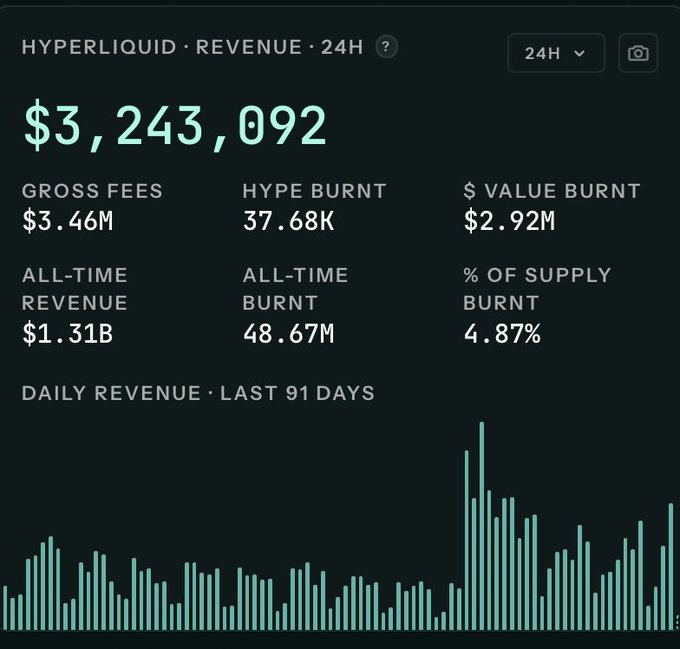The width and height of the screenshot is (680, 649).
Task: Open the help question mark icon
Action: tap(386, 46)
